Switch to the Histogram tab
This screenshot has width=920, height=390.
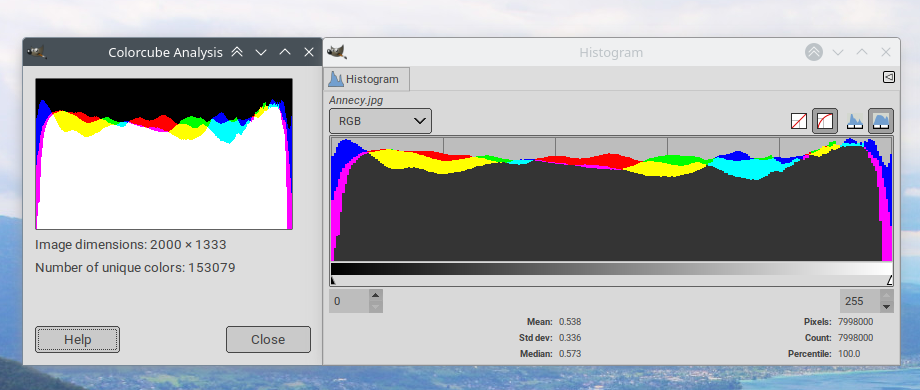click(x=366, y=79)
